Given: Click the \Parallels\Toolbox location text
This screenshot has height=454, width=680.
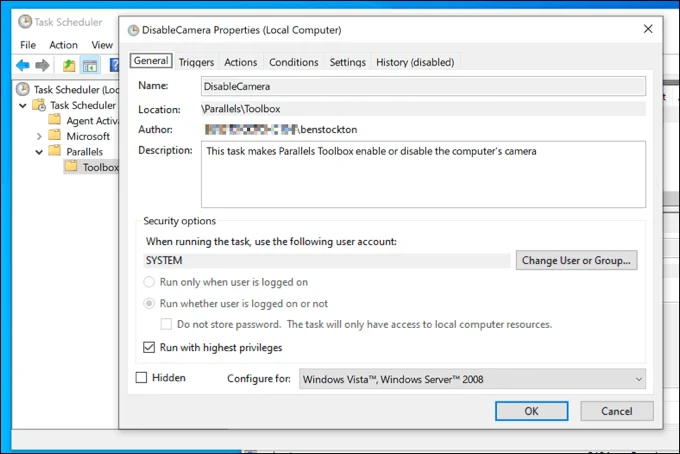Looking at the screenshot, I should pos(241,109).
